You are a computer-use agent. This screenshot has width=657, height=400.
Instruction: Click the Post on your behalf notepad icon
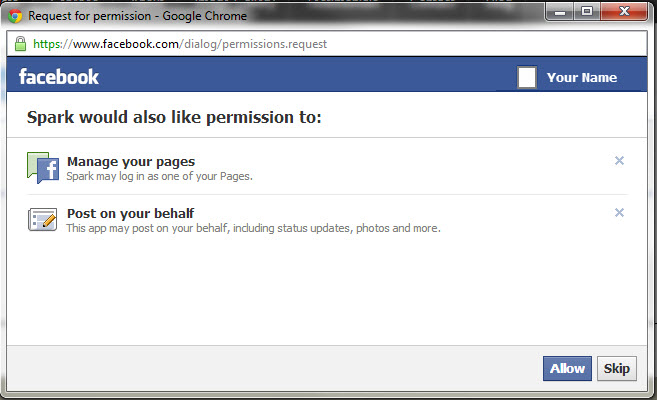pos(43,219)
